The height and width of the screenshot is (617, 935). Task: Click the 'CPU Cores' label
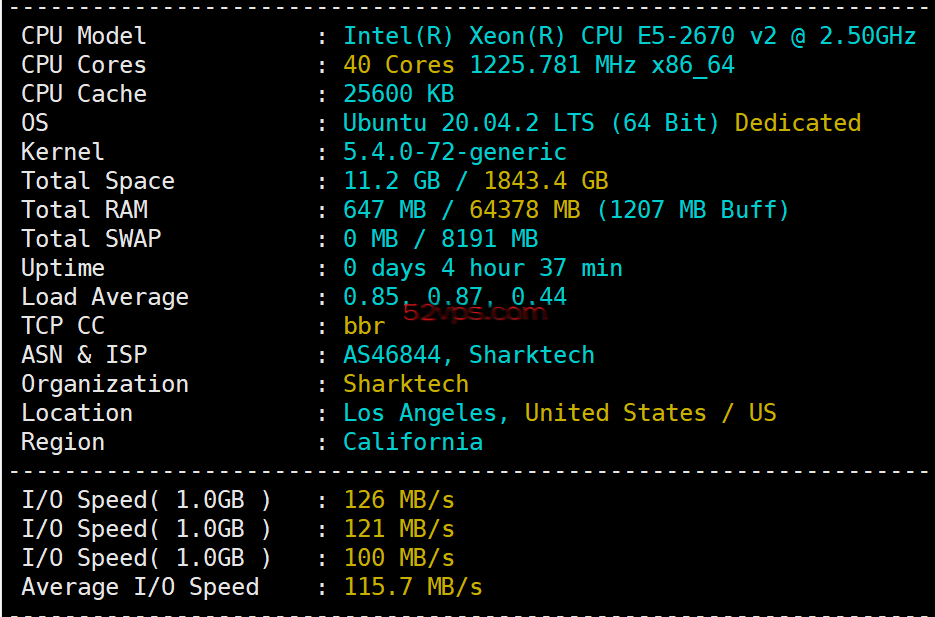tap(83, 65)
